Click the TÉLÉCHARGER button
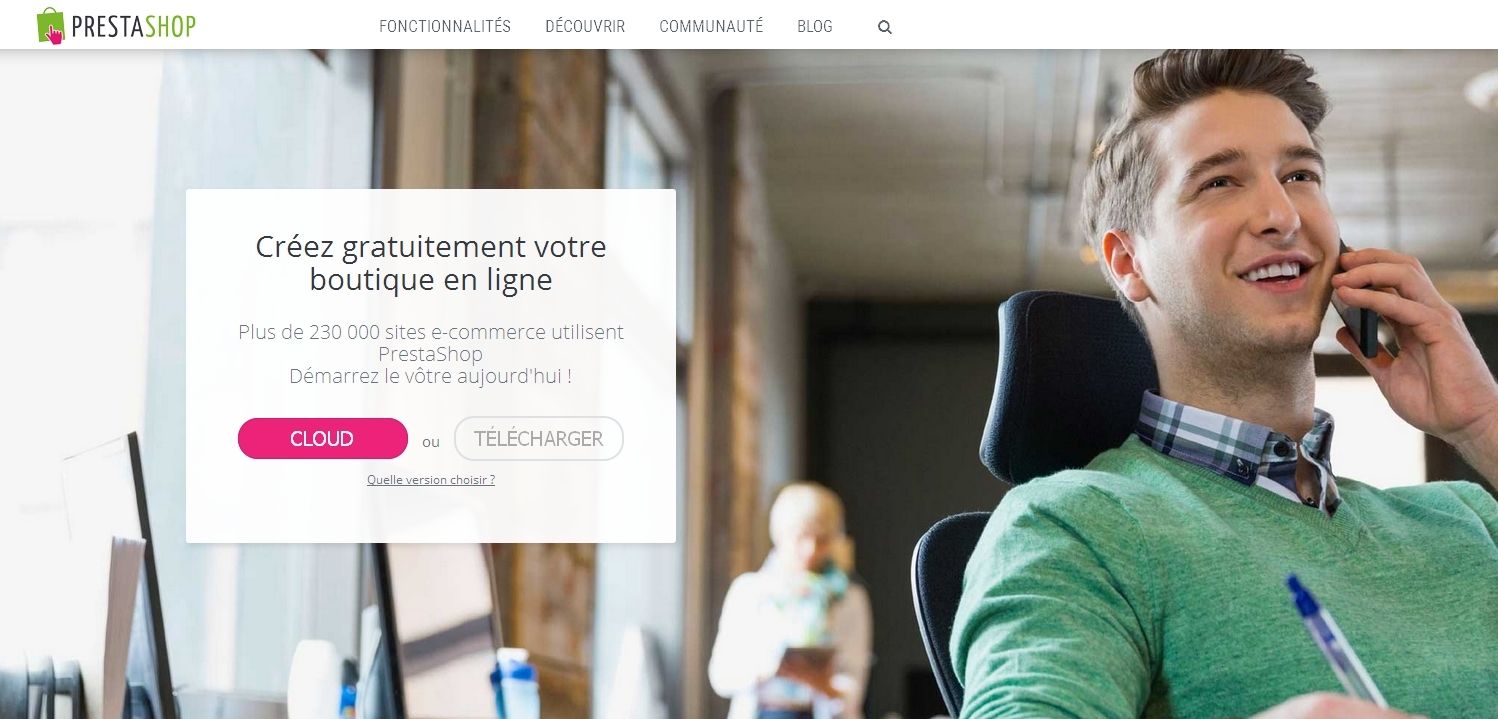 coord(539,438)
